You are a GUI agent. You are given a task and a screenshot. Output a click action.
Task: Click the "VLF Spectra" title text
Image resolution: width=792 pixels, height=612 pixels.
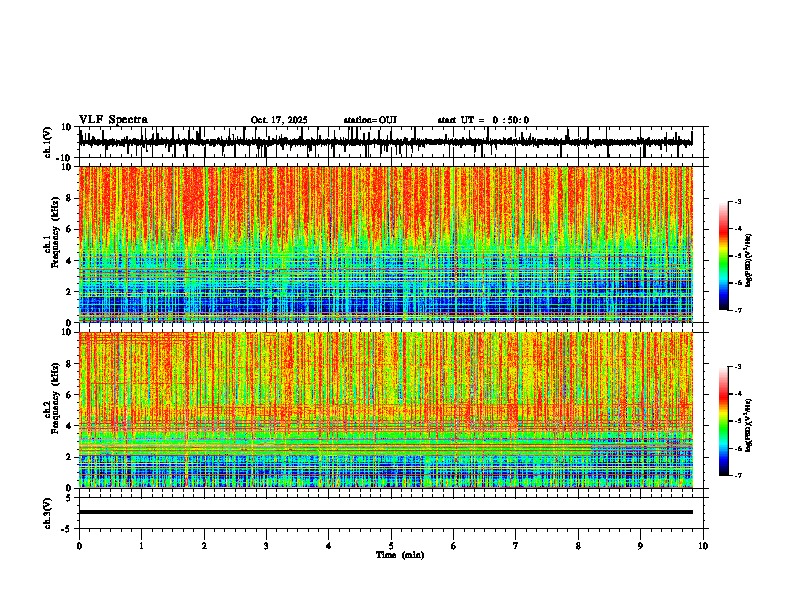113,120
